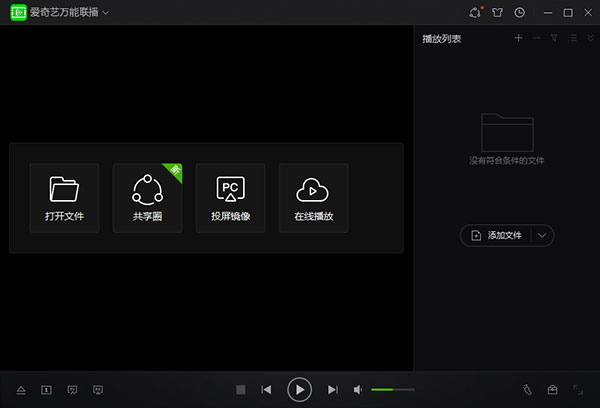
Task: Open play history clock icon
Action: 519,13
